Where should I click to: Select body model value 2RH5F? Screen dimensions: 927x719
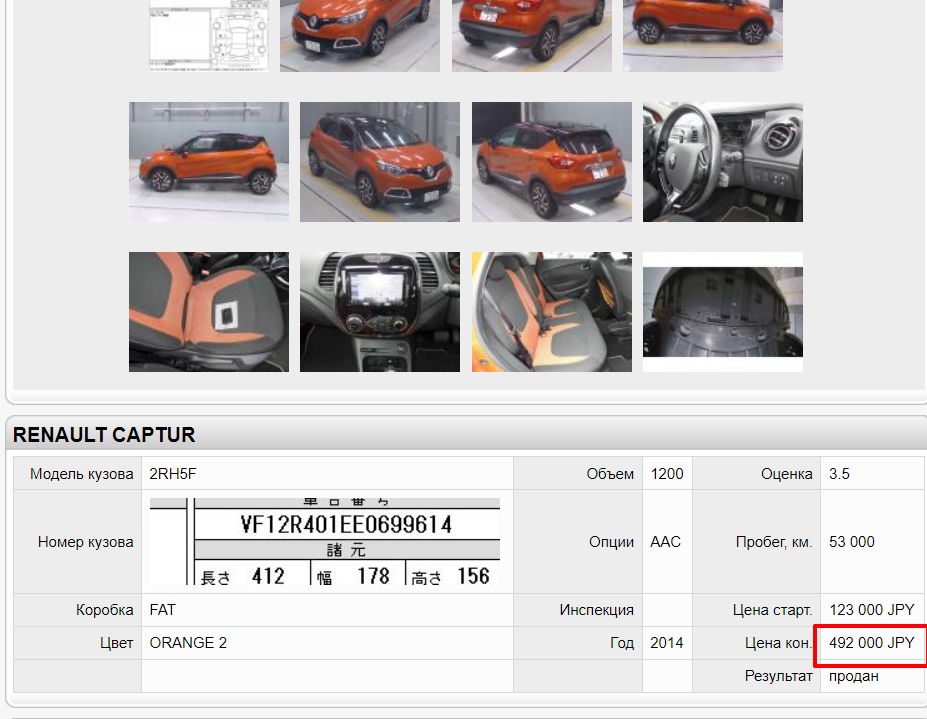(173, 474)
